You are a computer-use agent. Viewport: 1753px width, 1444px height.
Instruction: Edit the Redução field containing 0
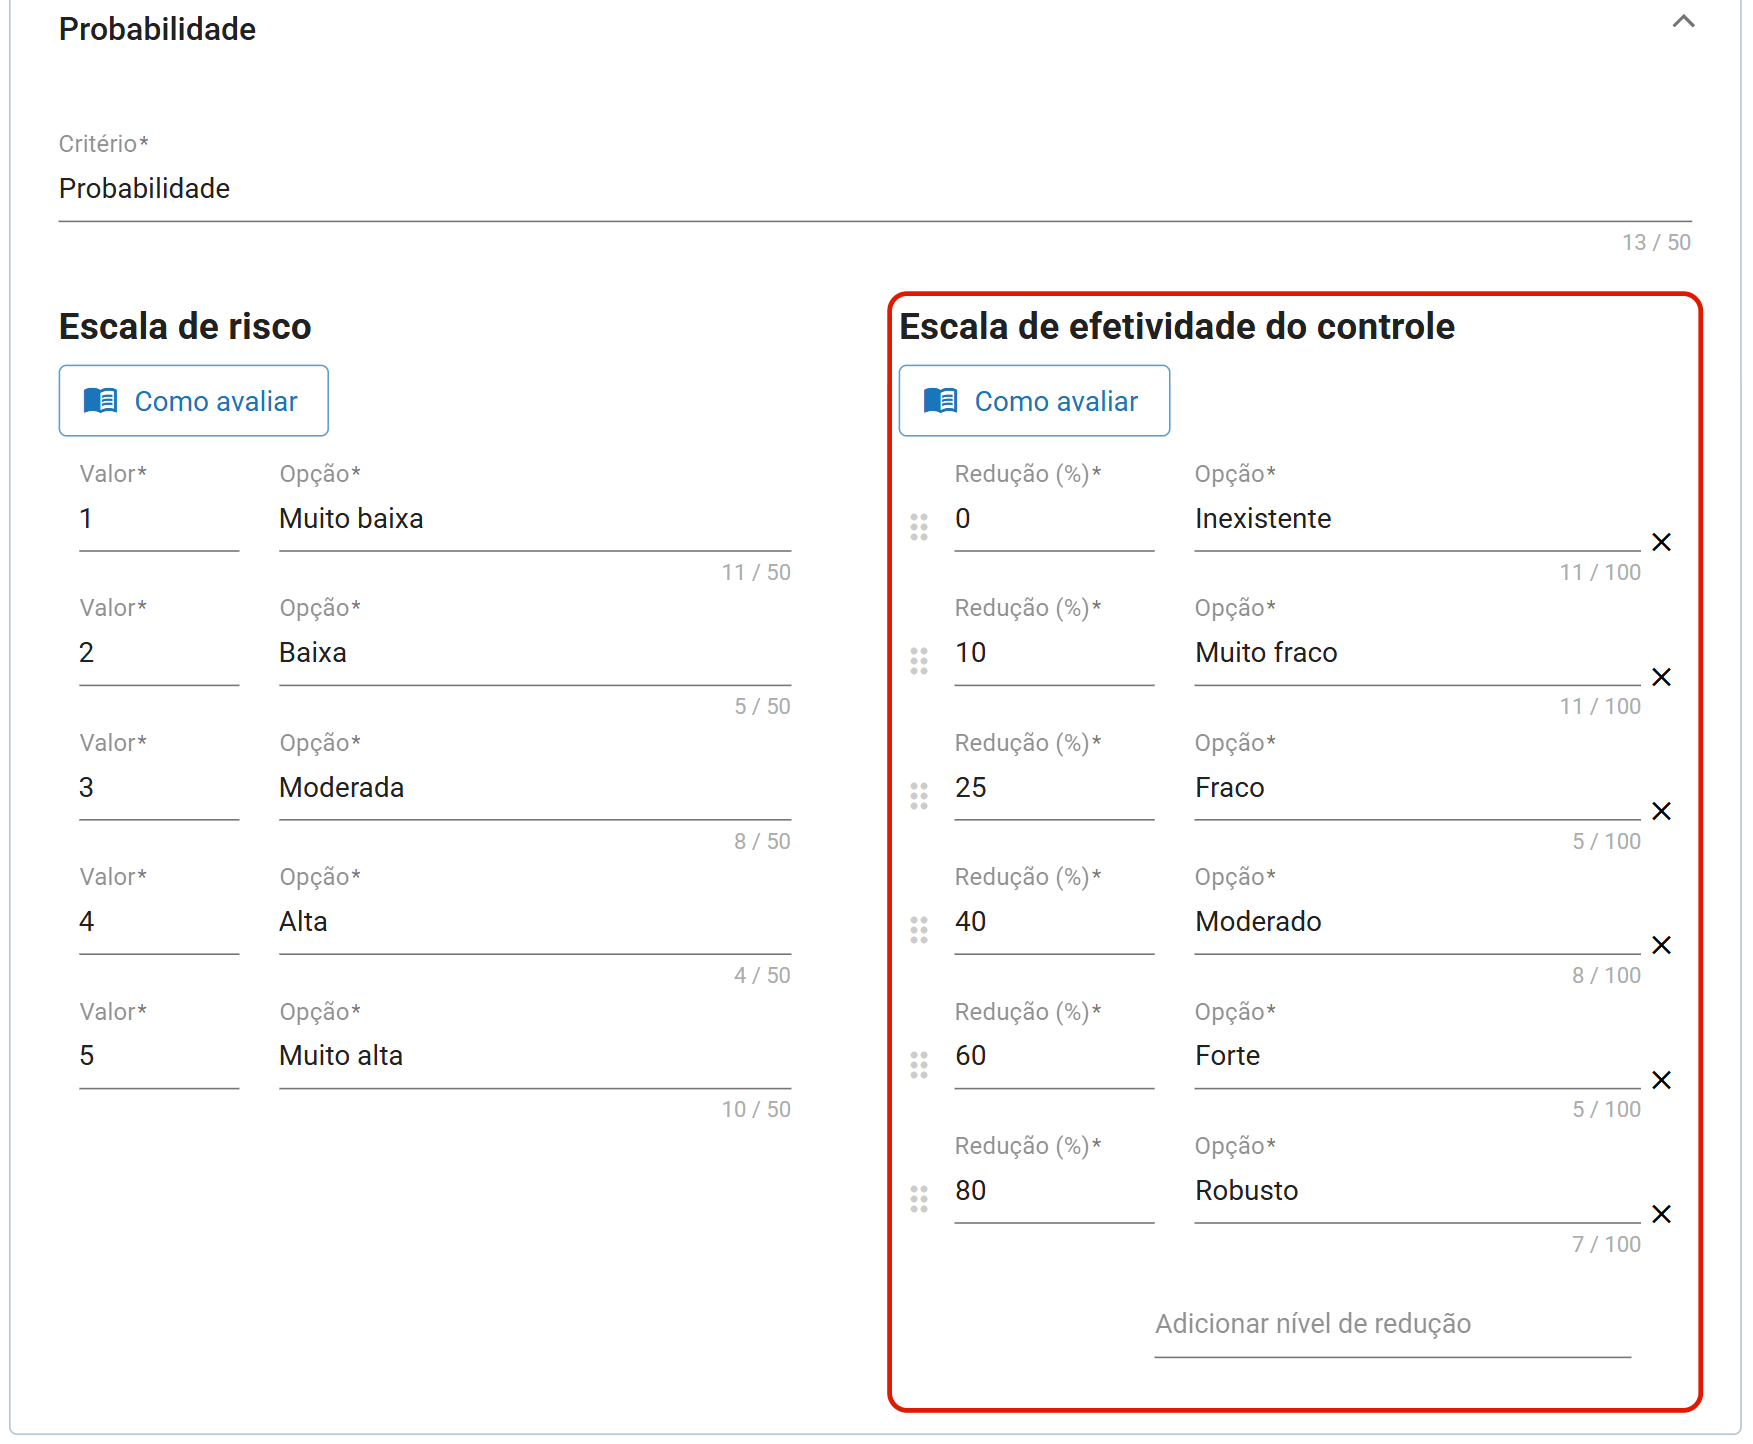[1054, 519]
